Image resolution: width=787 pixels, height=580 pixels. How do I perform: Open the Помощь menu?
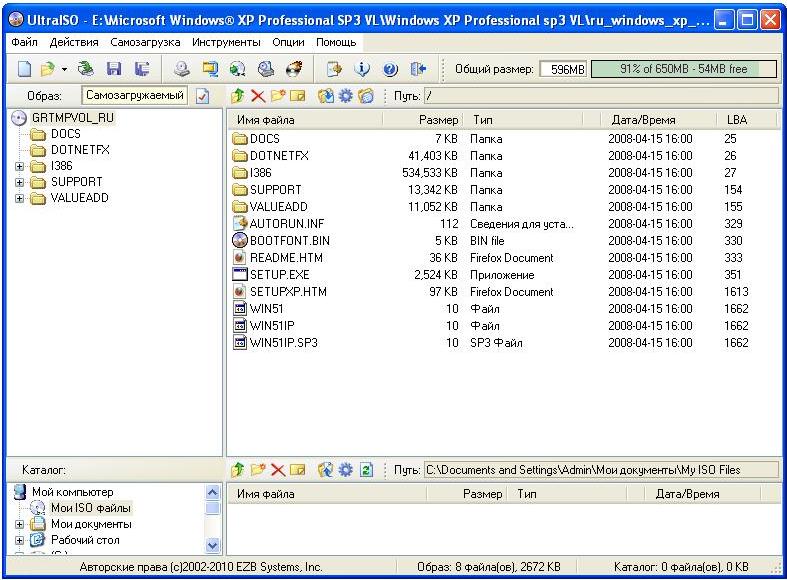point(336,42)
